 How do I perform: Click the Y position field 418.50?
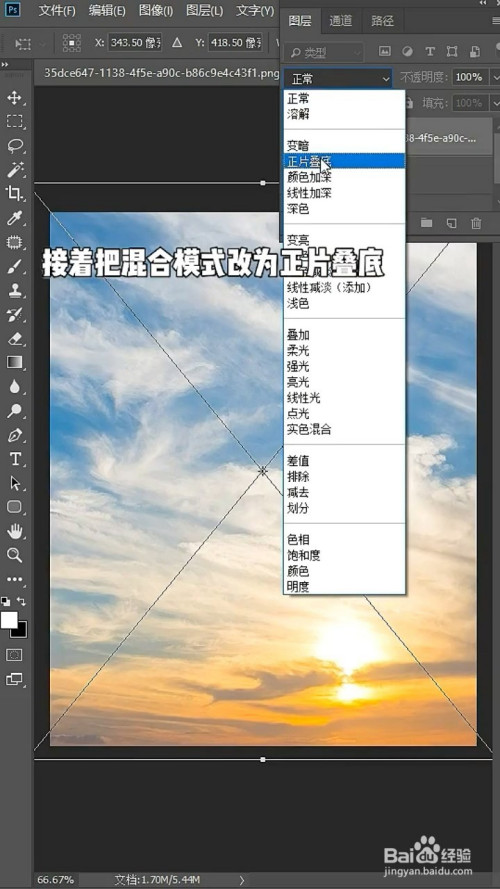(x=235, y=43)
